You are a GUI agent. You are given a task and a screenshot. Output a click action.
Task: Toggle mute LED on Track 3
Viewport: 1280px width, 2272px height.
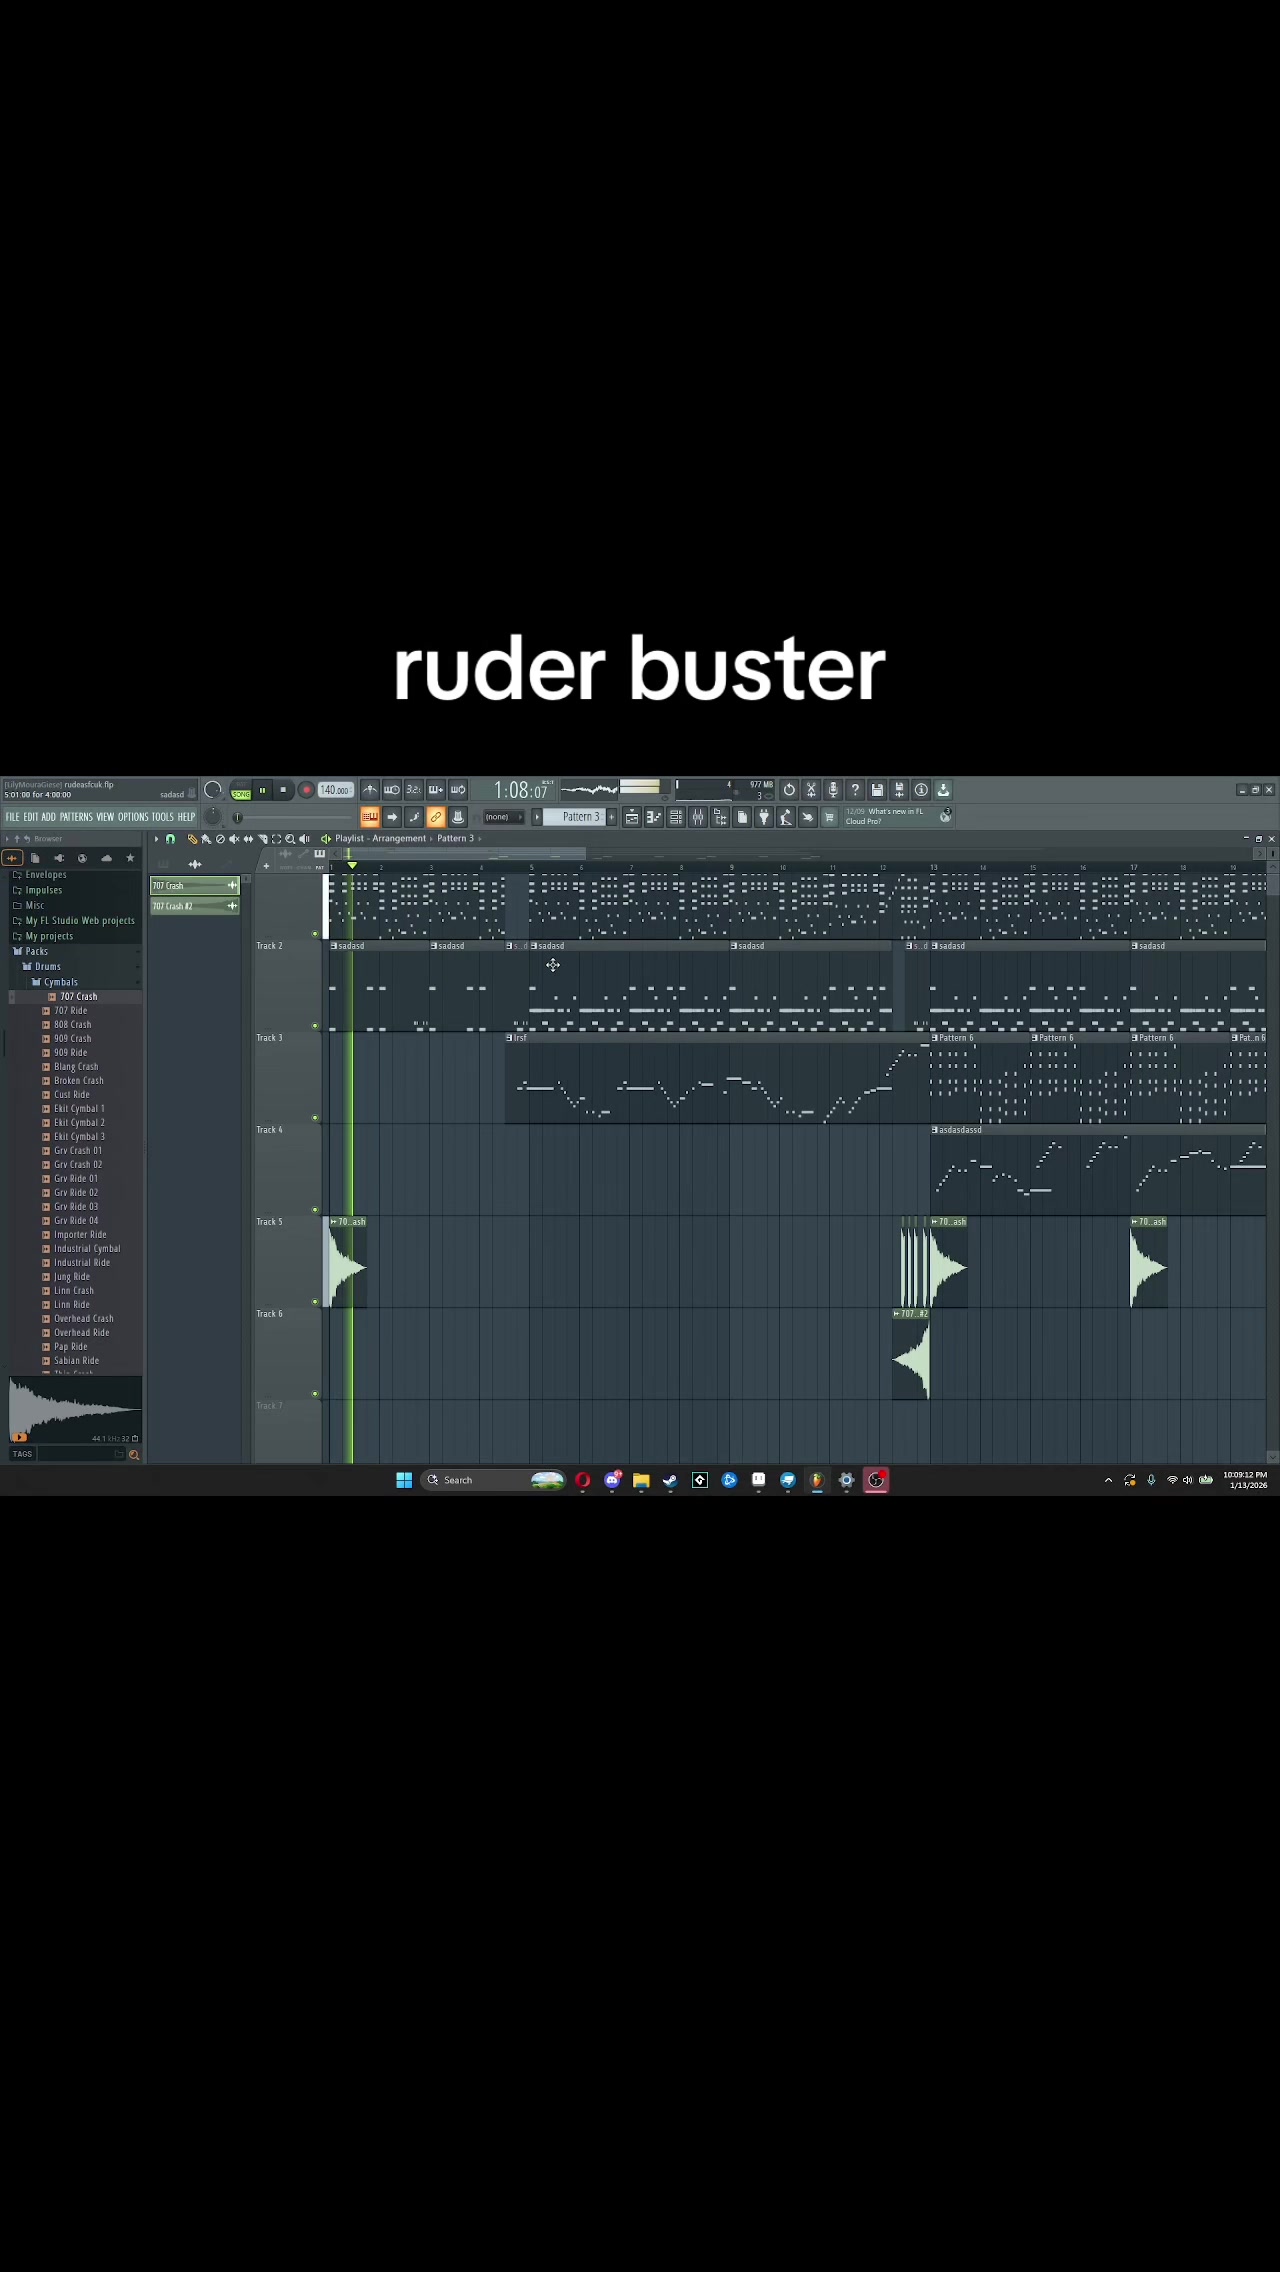[315, 1118]
